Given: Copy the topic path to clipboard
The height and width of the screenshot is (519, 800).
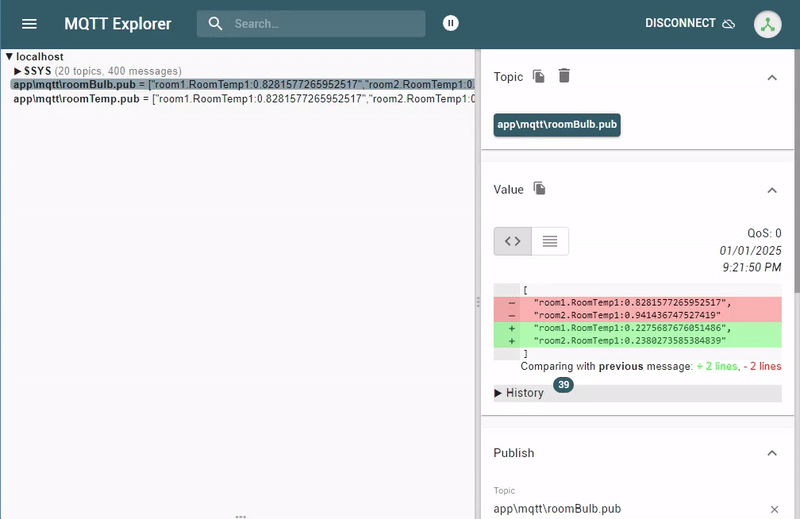Looking at the screenshot, I should point(539,77).
